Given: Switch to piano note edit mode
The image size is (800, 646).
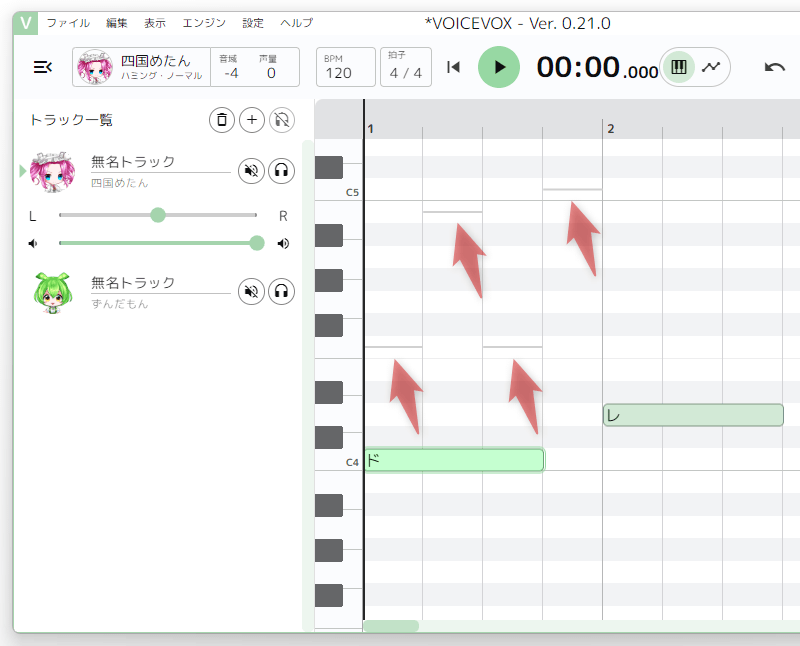Looking at the screenshot, I should 679,67.
